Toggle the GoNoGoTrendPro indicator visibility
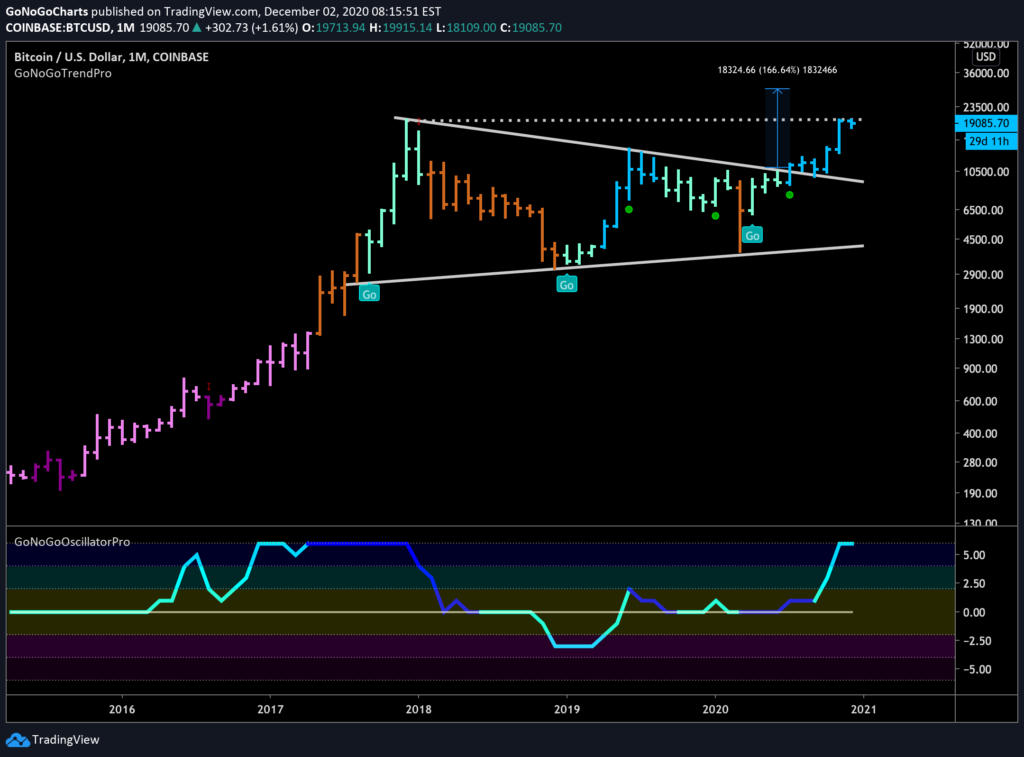The height and width of the screenshot is (757, 1024). click(x=62, y=73)
